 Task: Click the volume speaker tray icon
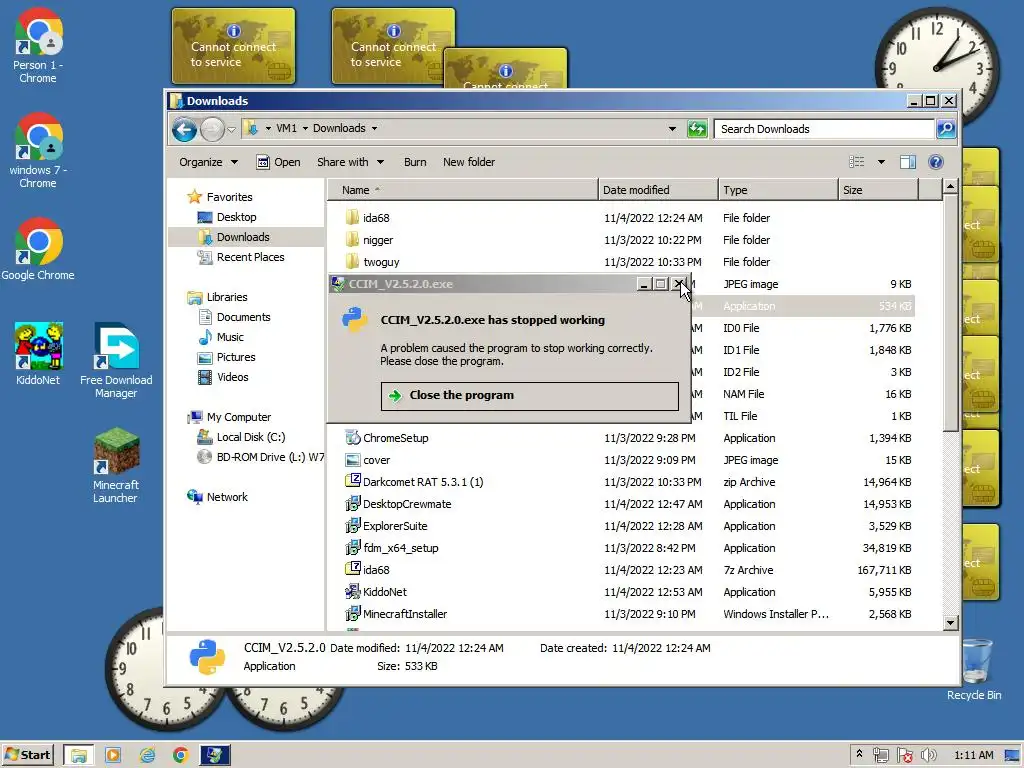pos(928,756)
